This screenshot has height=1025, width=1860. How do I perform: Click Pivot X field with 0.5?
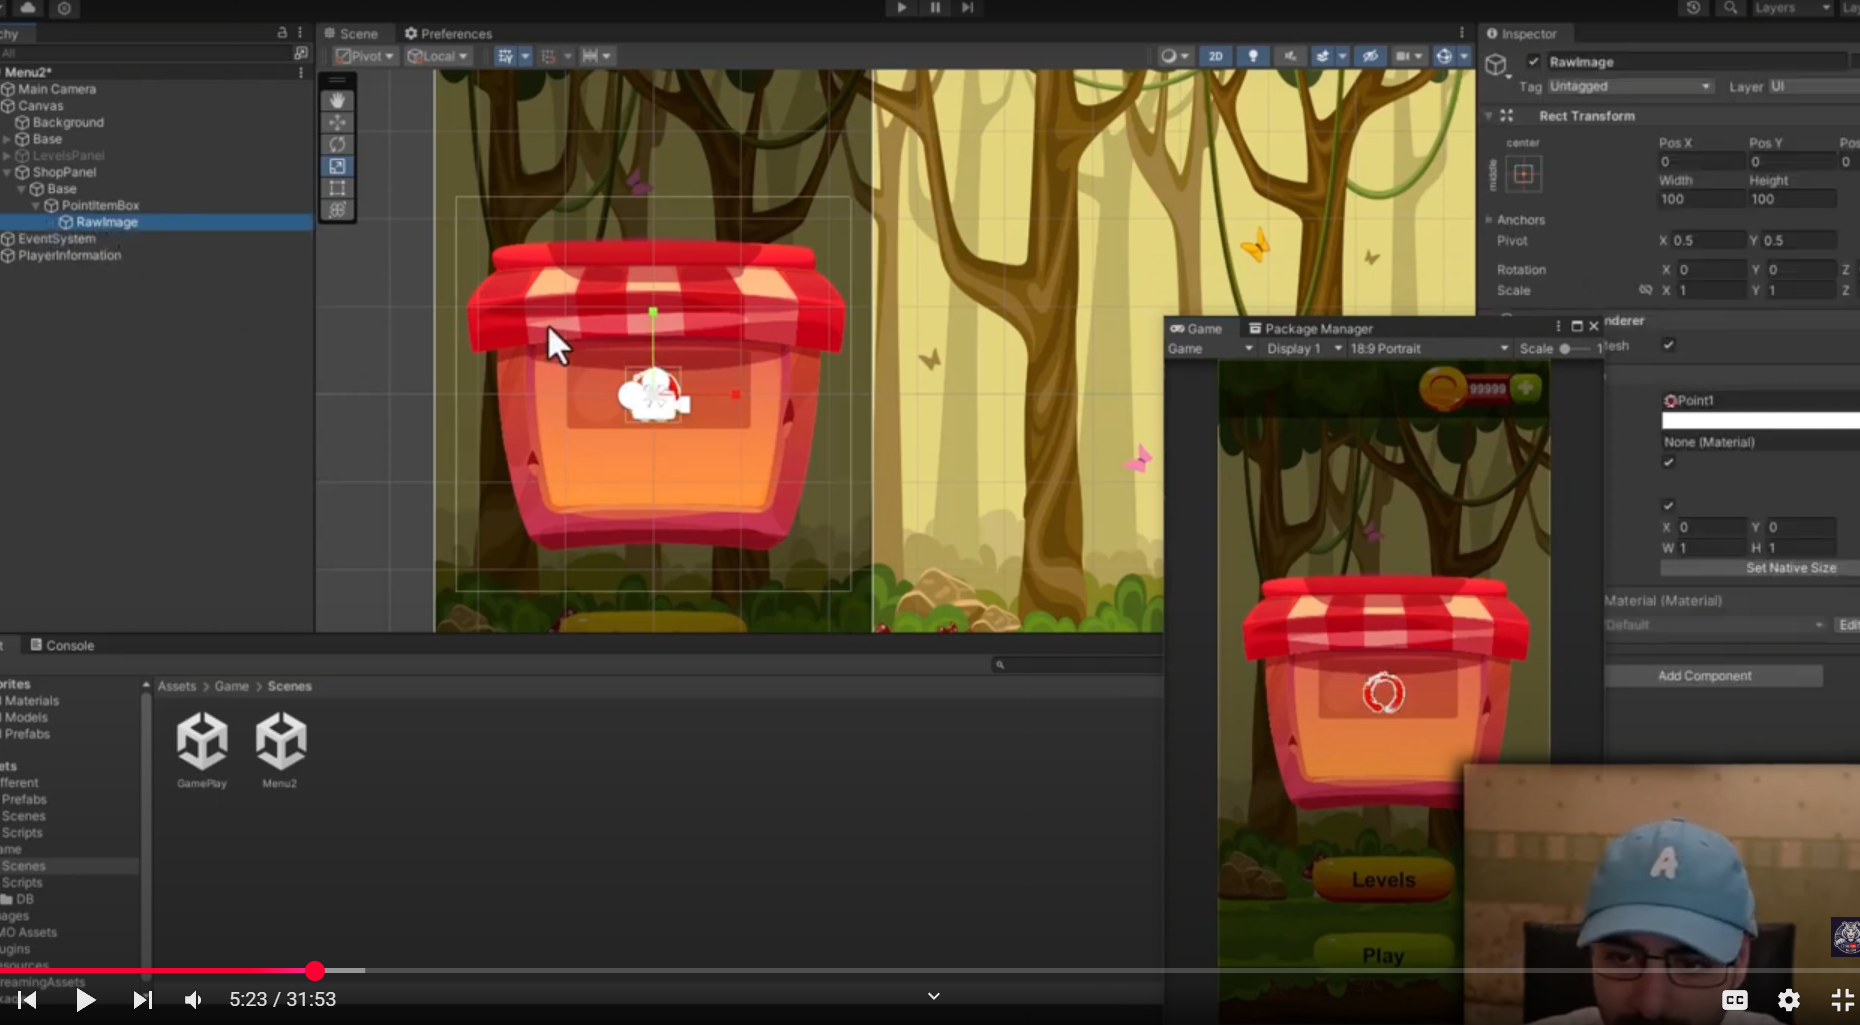coord(1708,241)
